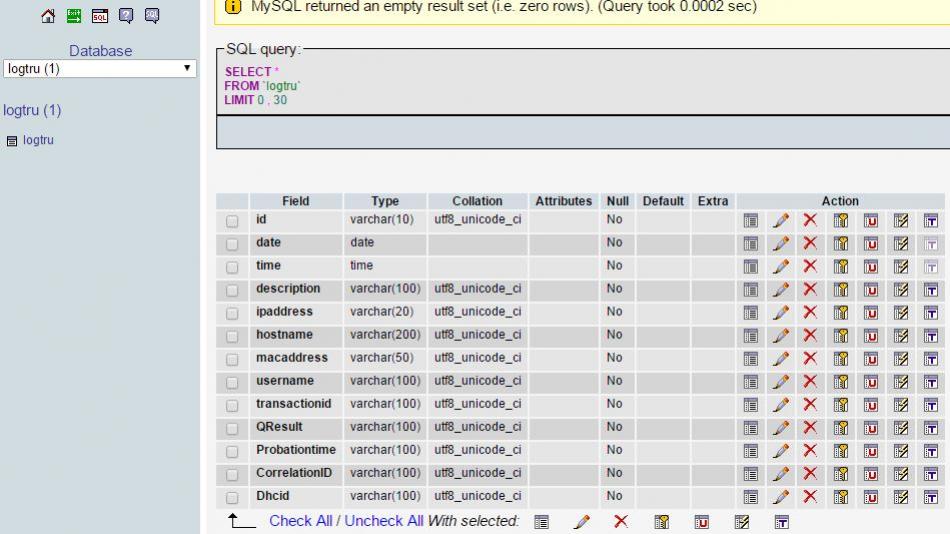950x534 pixels.
Task: Click the LIMIT keyword in SQL query
Action: point(239,100)
